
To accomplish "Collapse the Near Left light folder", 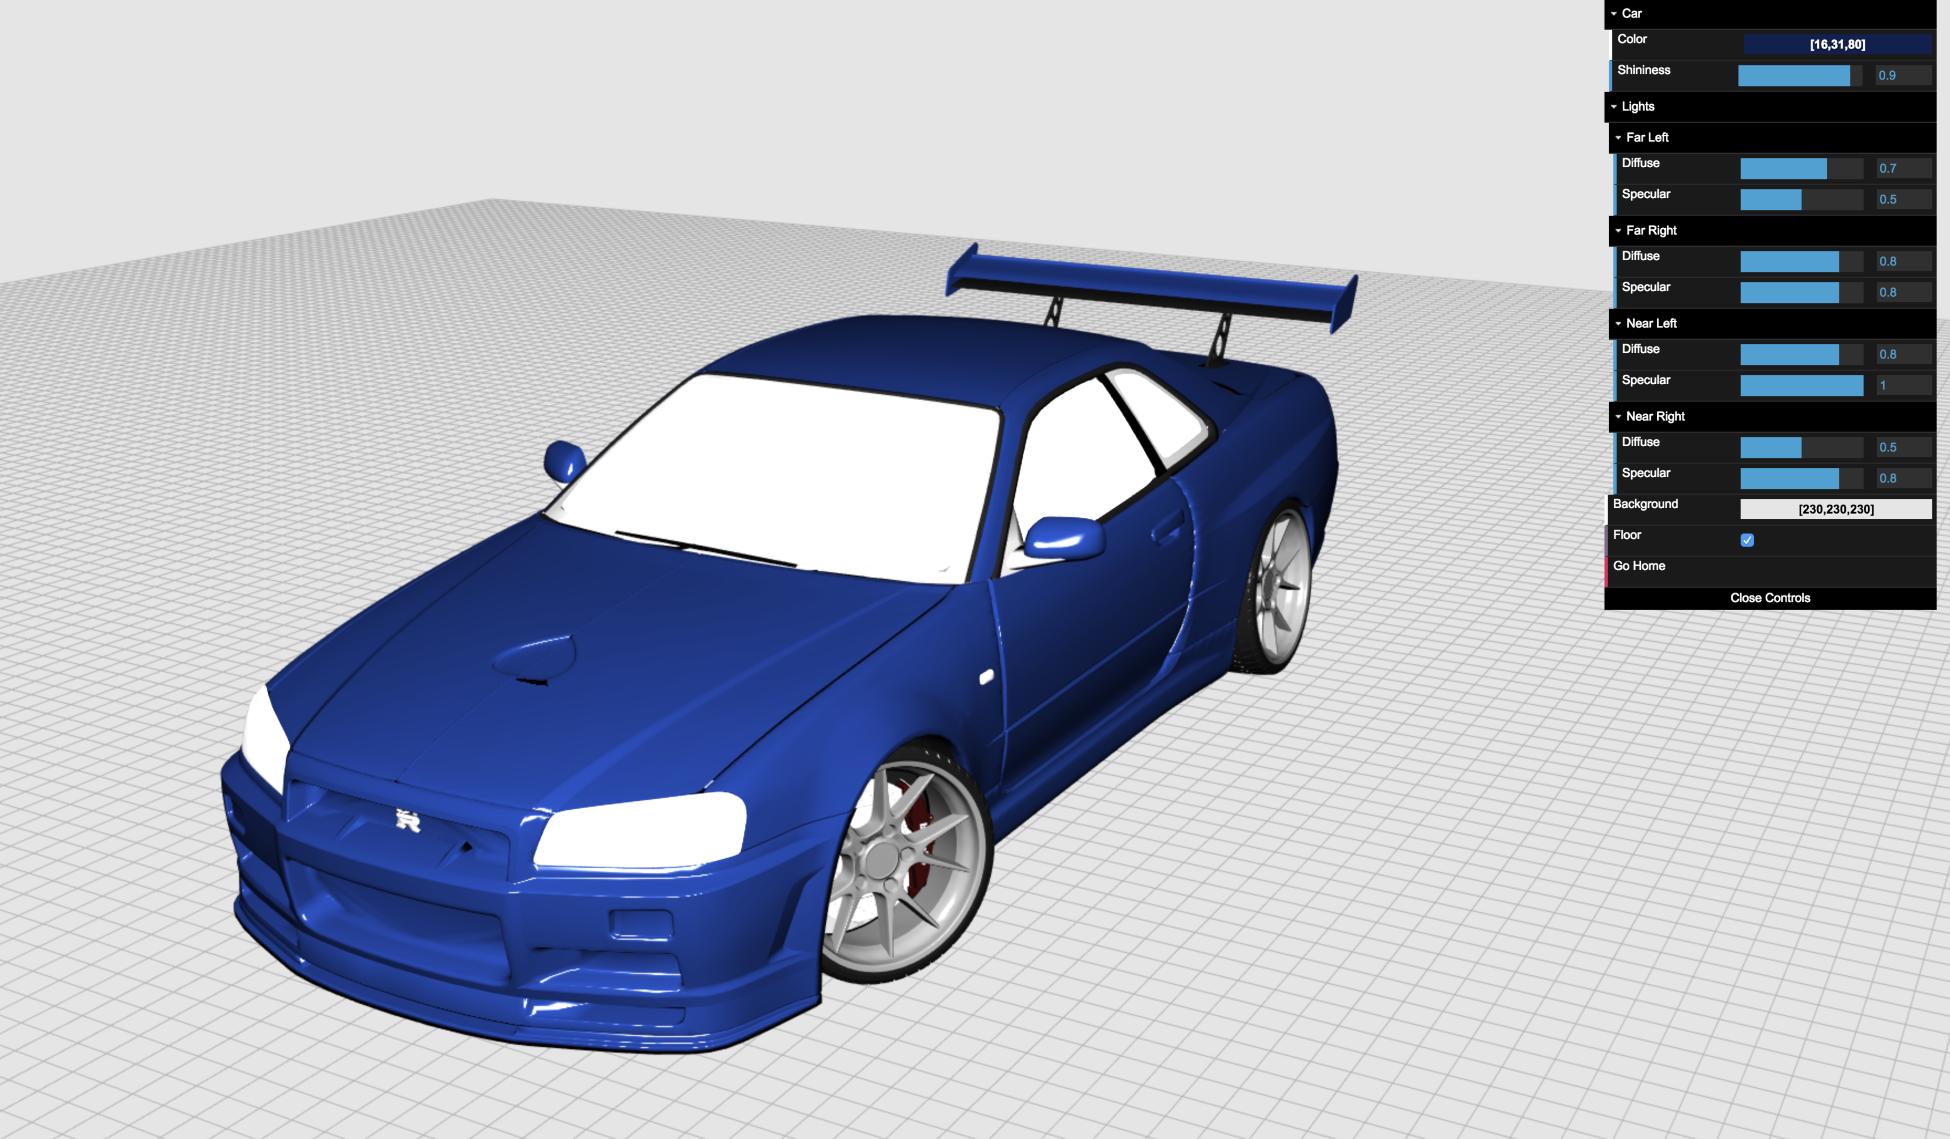I will point(1650,323).
